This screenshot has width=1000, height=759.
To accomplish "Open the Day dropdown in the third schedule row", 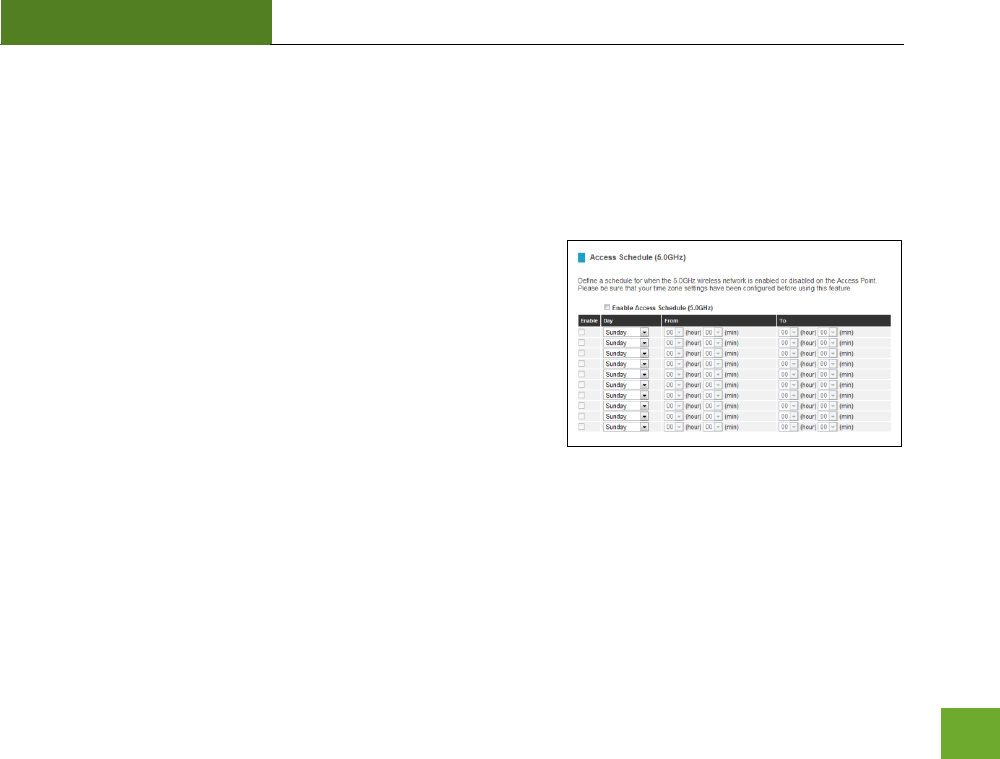I will pyautogui.click(x=626, y=353).
